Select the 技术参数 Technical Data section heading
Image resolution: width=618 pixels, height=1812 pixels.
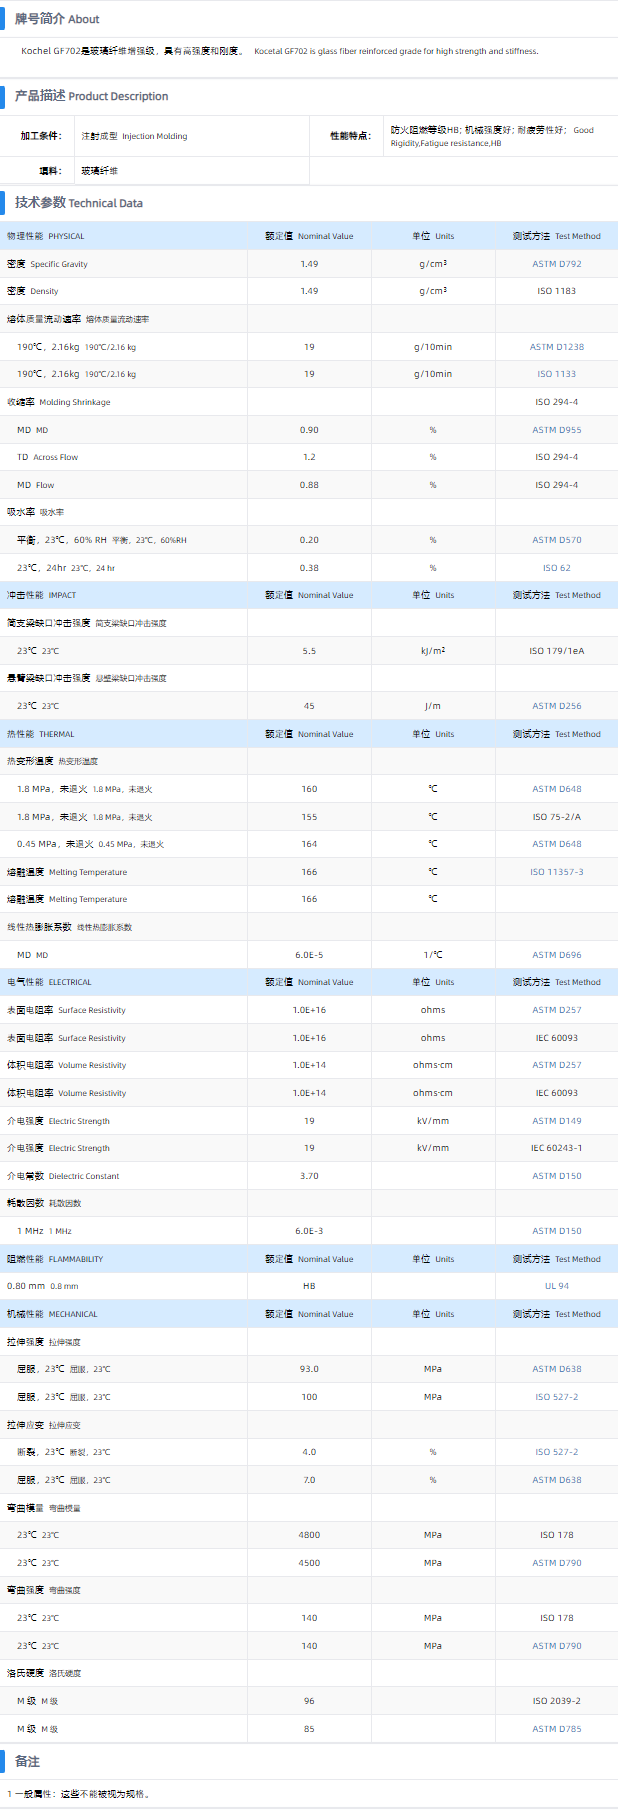coord(78,203)
